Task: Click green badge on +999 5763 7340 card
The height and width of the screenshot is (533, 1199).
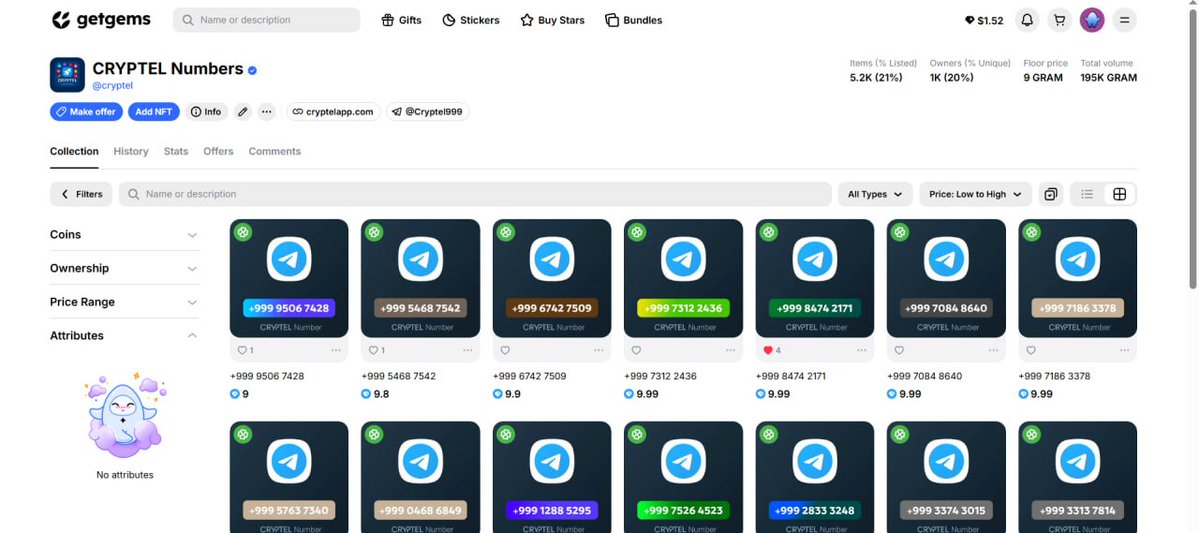Action: coord(243,434)
